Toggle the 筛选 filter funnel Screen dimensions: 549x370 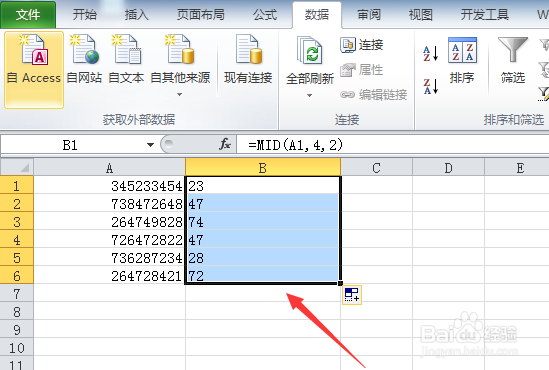(x=513, y=60)
